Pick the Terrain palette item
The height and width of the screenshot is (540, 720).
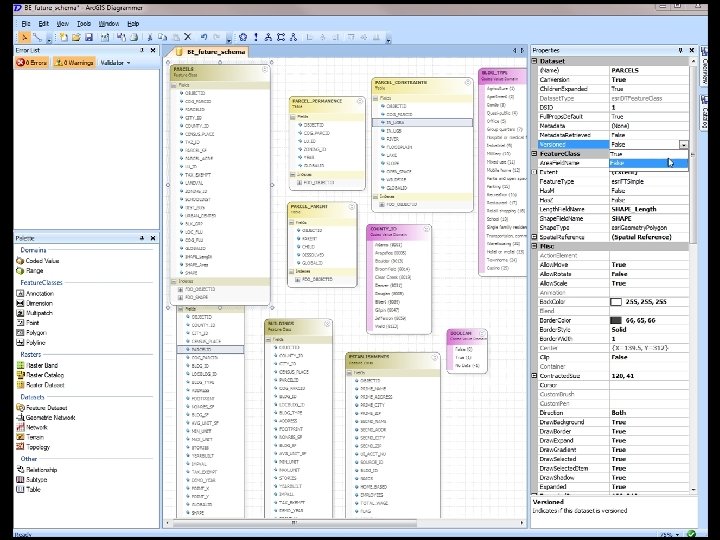point(30,437)
